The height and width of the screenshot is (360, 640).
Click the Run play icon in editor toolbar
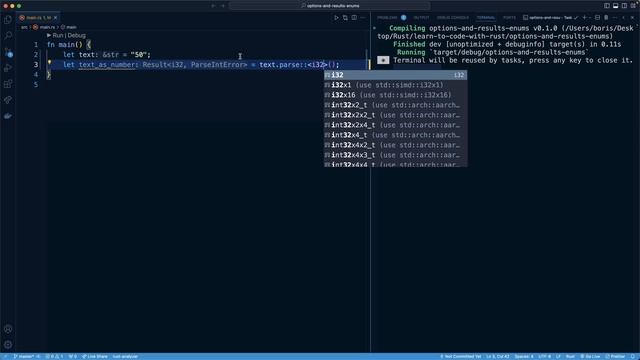336,18
